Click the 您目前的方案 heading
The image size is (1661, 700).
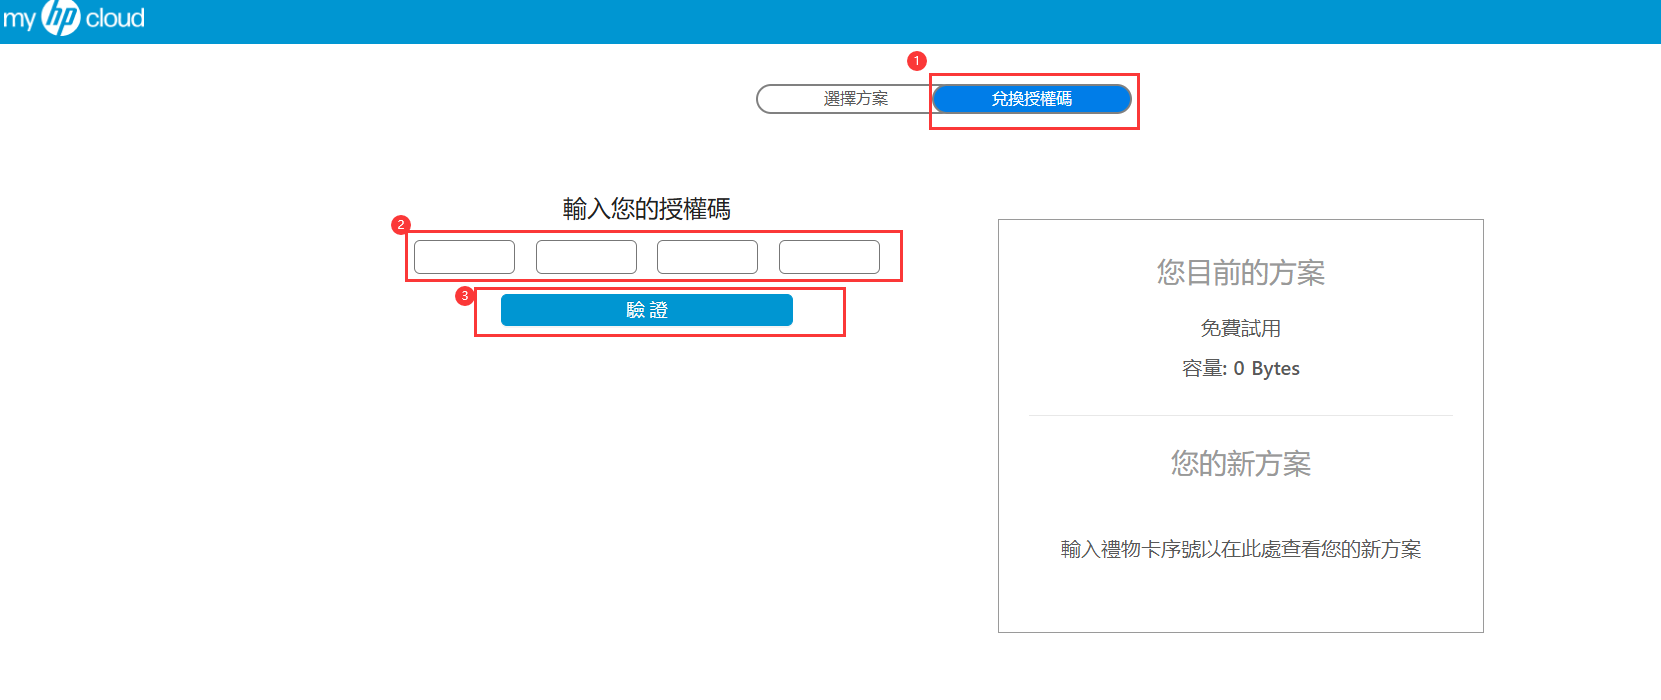[1240, 273]
